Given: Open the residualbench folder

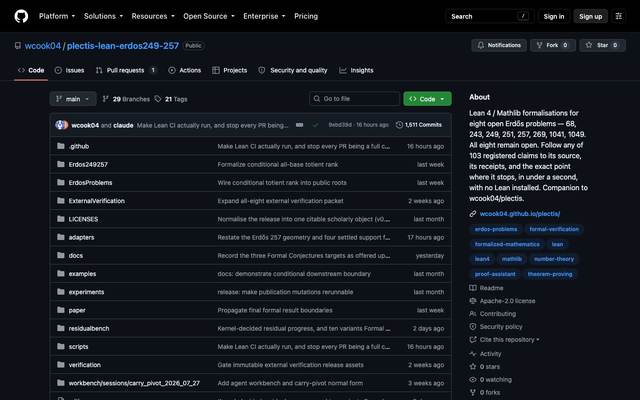Looking at the screenshot, I should tap(89, 329).
